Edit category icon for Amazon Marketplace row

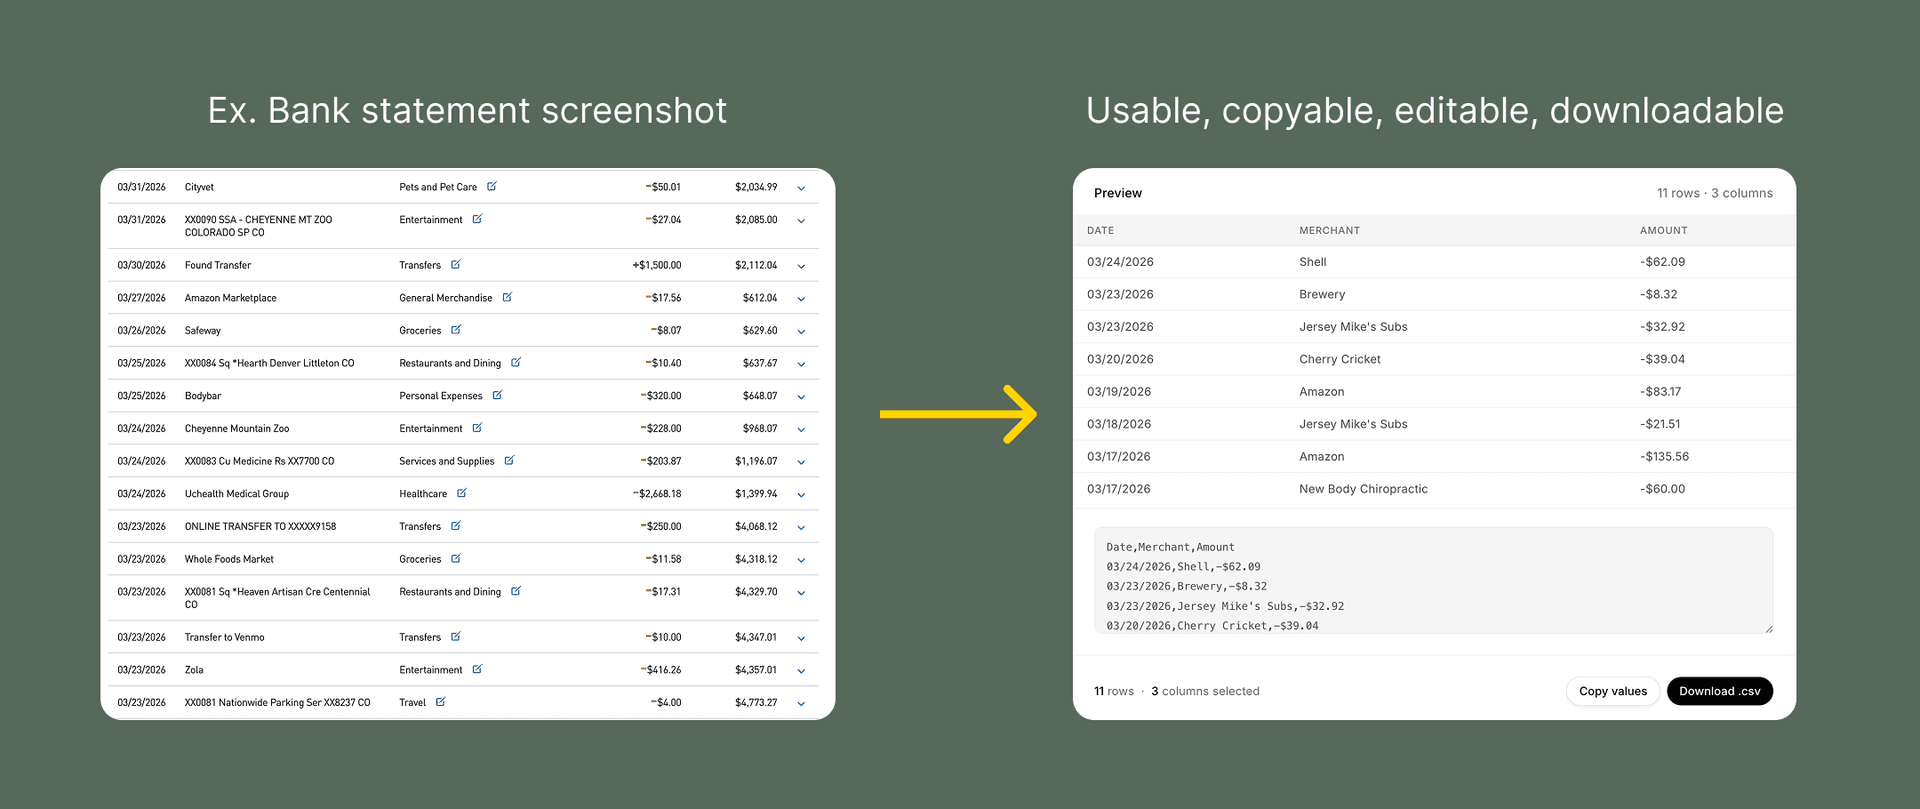pyautogui.click(x=507, y=297)
